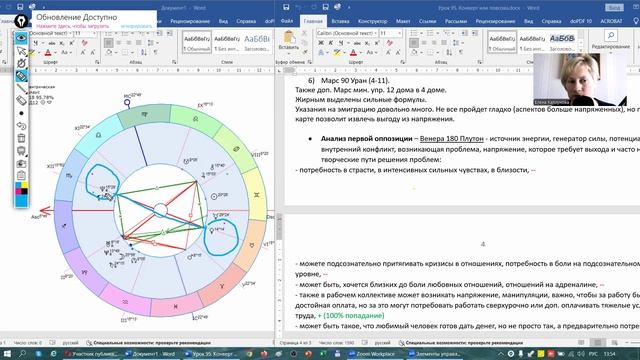Switch to Ссылки tab in right Word window
The height and width of the screenshot is (360, 640).
pos(427,21)
